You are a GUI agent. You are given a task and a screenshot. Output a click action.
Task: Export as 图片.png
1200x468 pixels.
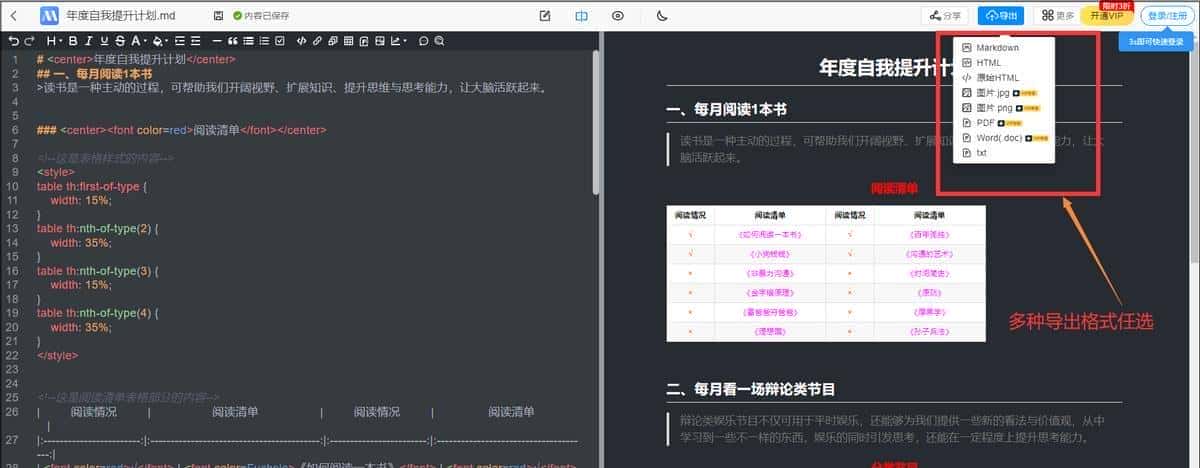pos(1000,108)
